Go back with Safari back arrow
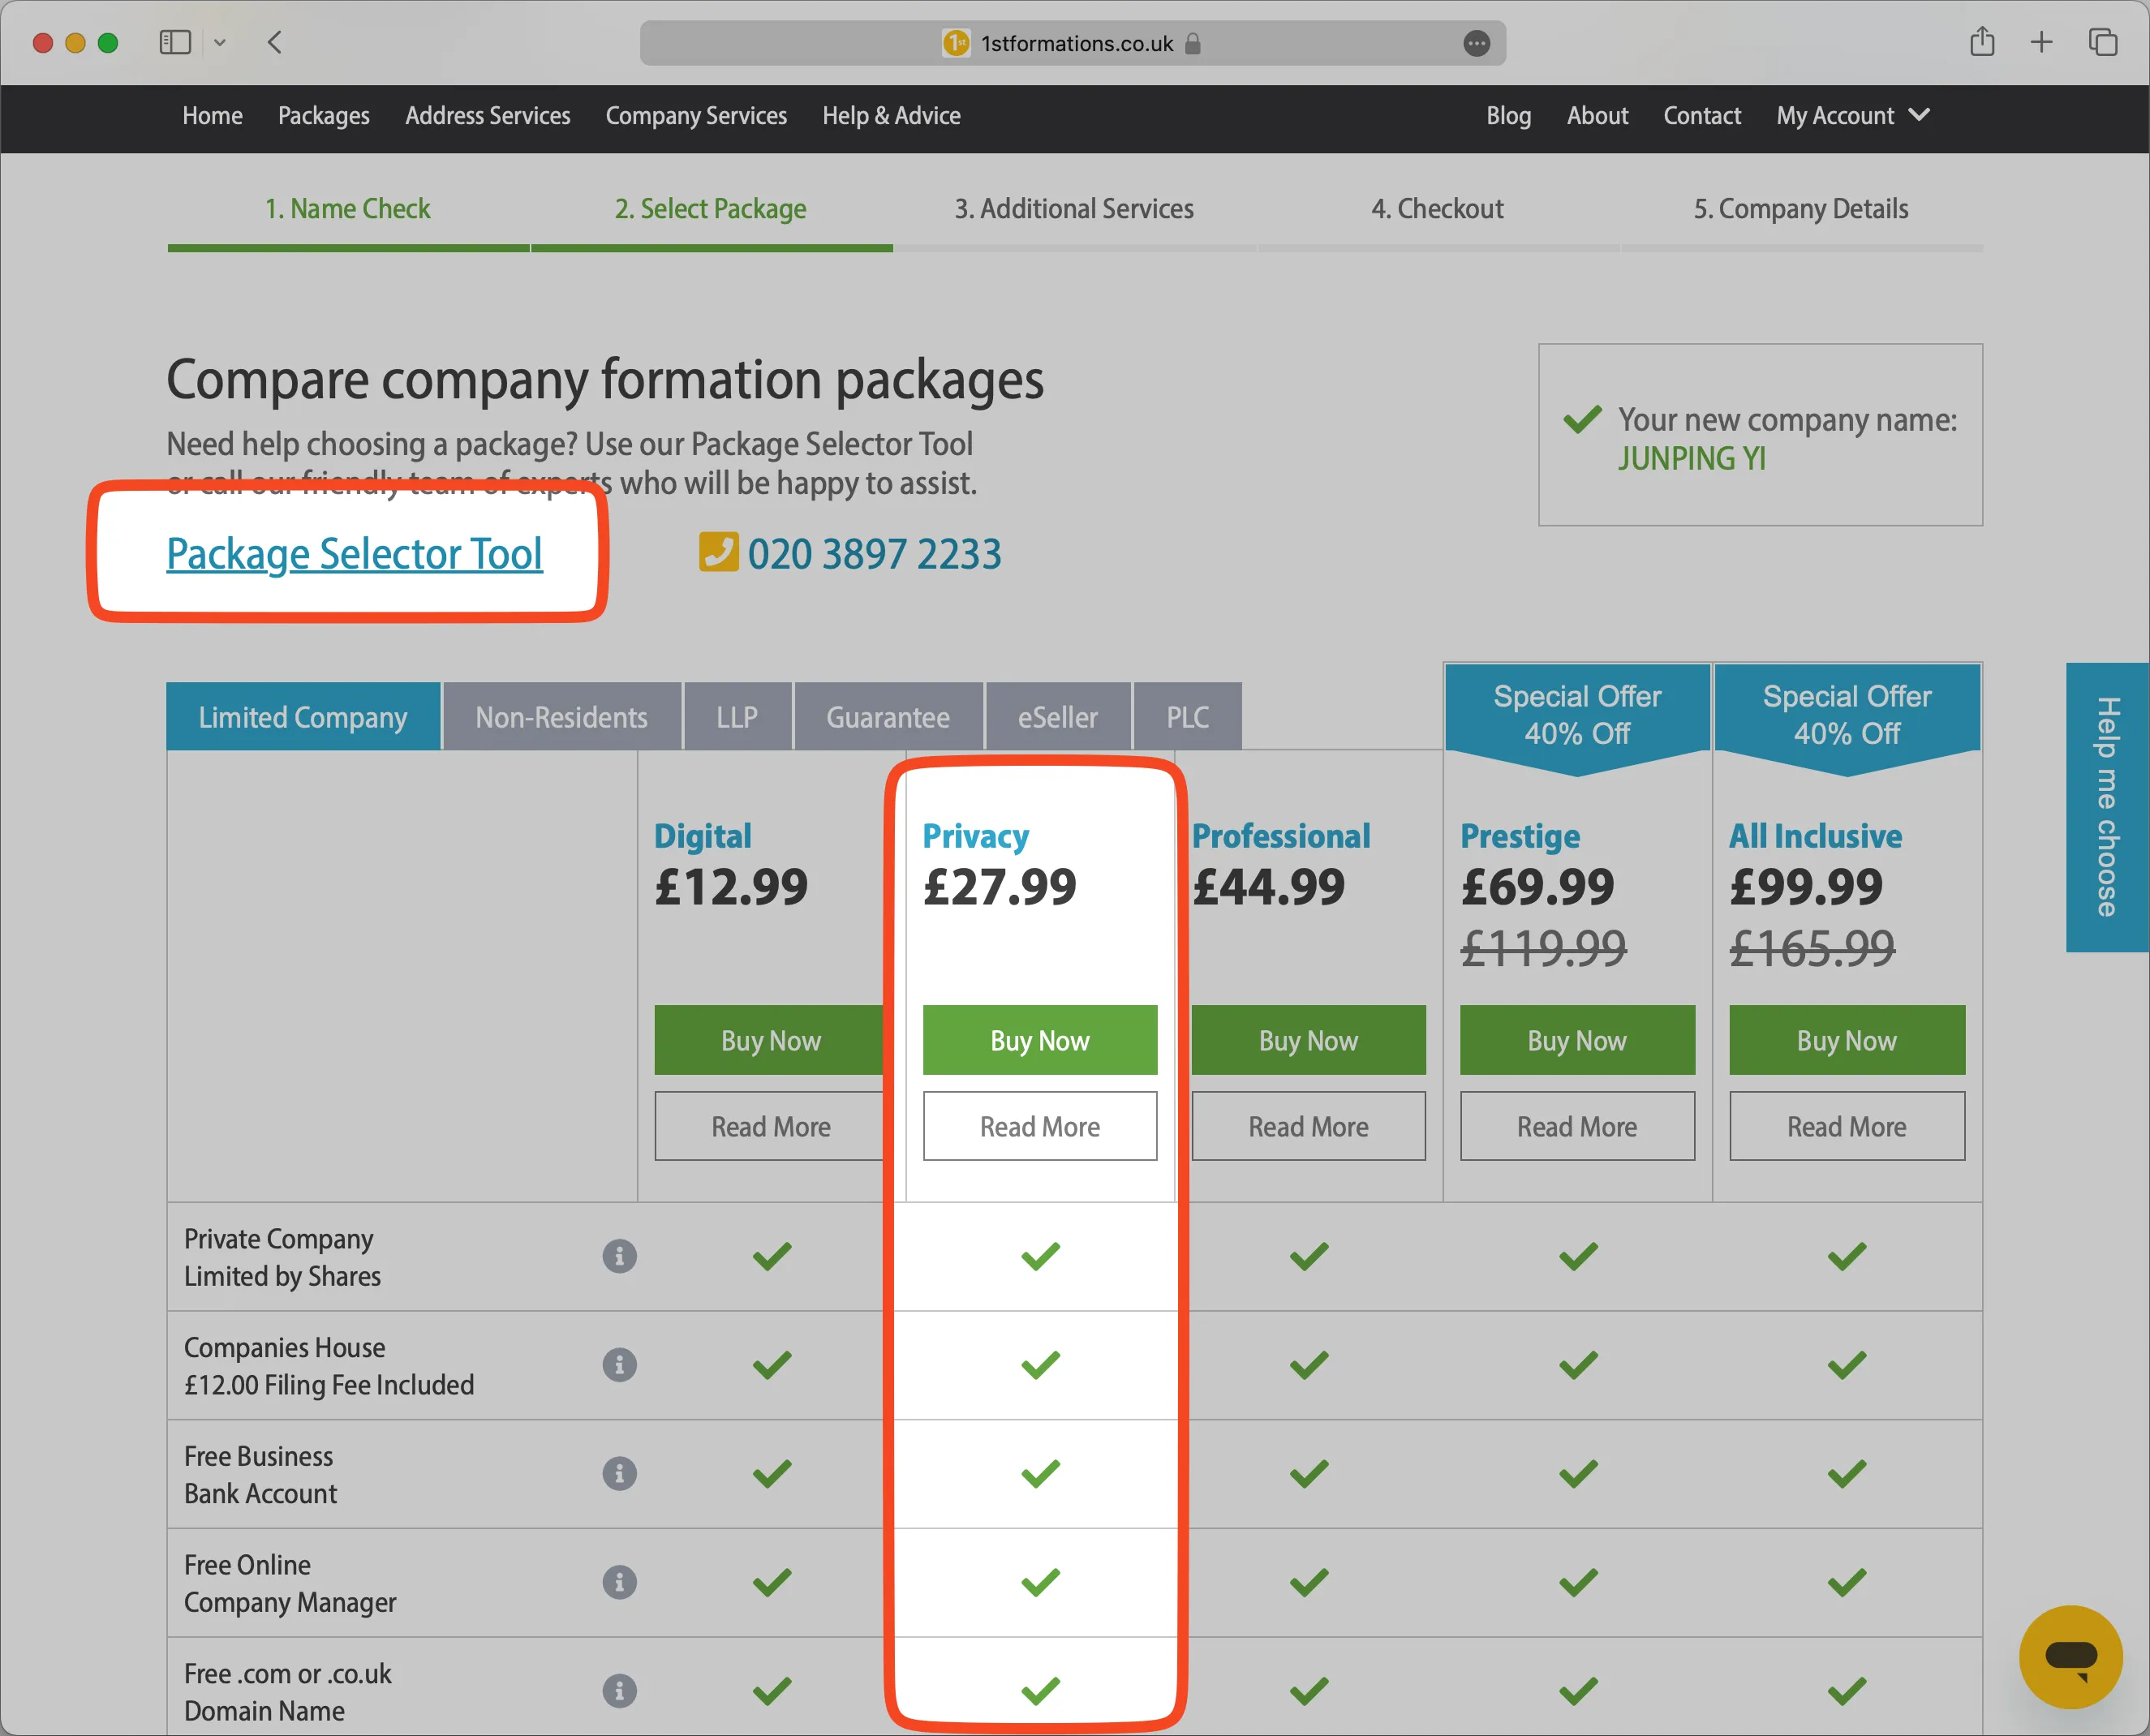This screenshot has height=1736, width=2150. click(275, 42)
